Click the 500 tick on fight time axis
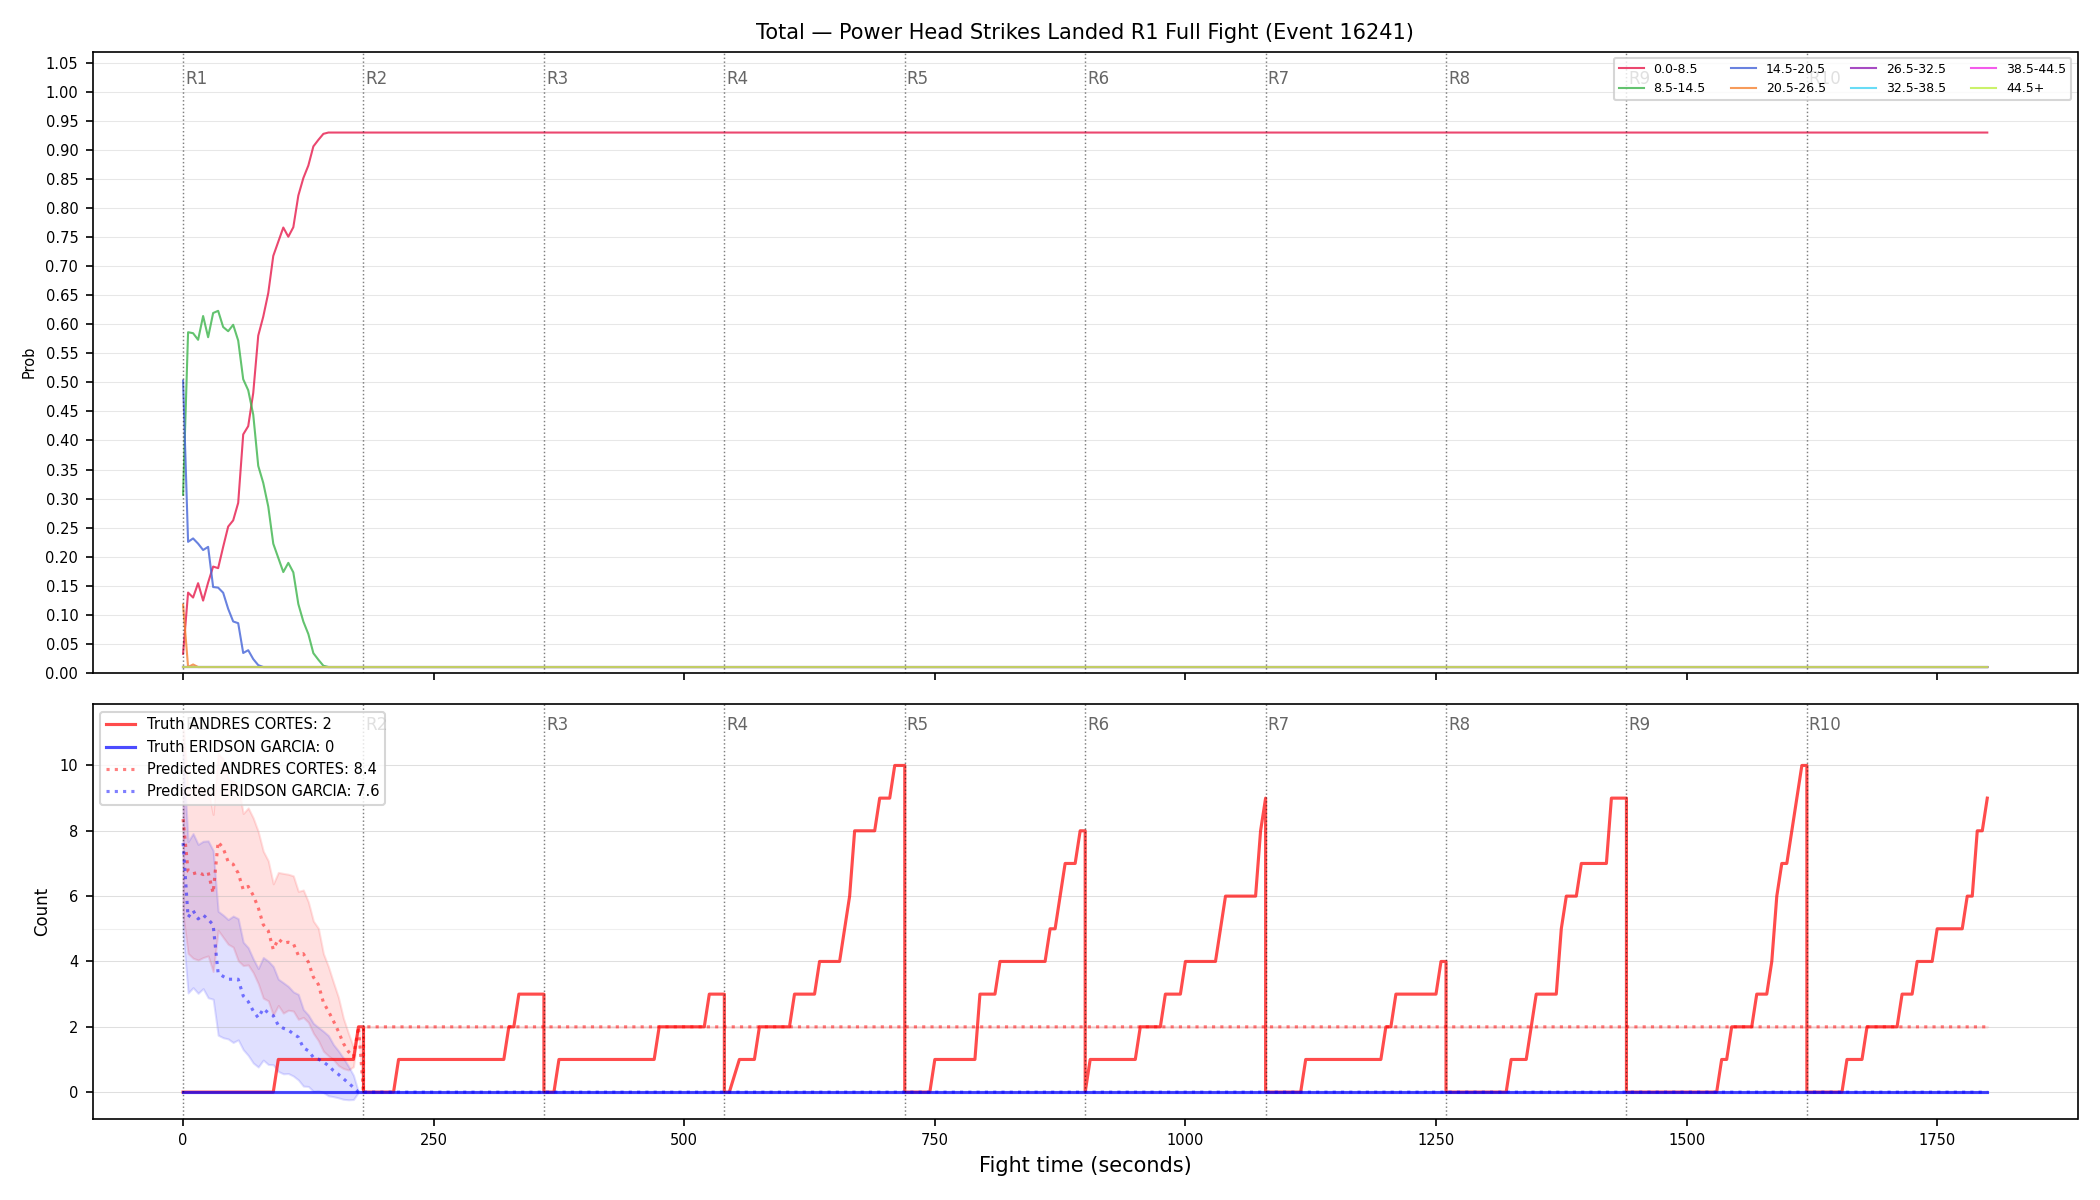The image size is (2100, 1200). click(x=684, y=1139)
